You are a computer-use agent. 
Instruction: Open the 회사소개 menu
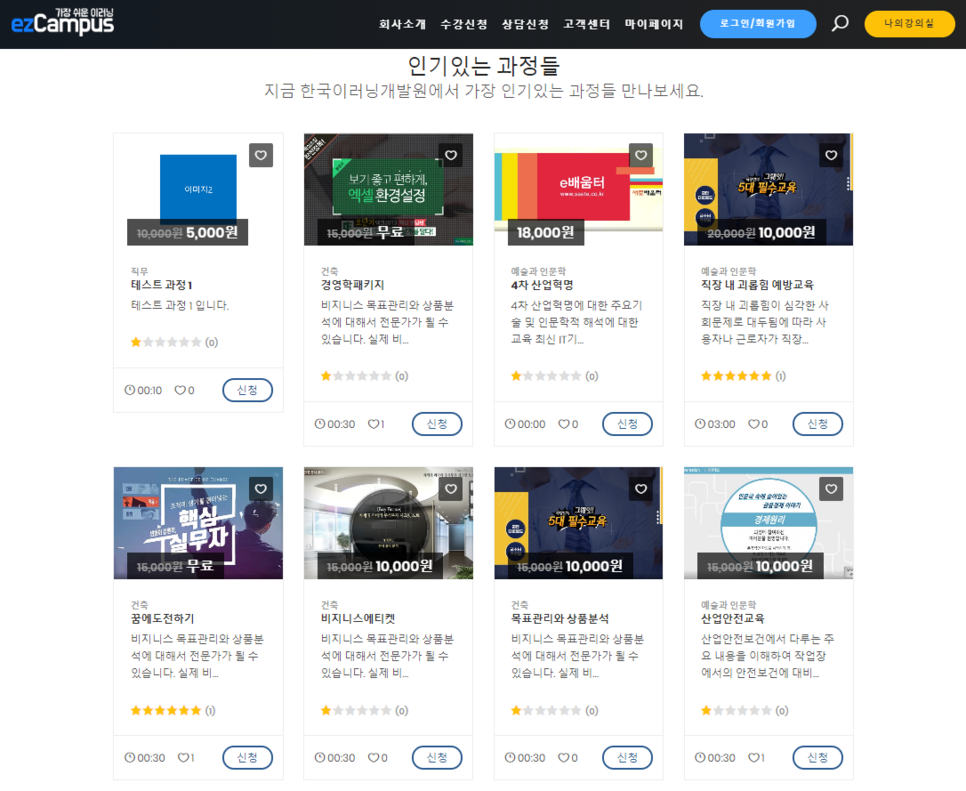pos(402,24)
